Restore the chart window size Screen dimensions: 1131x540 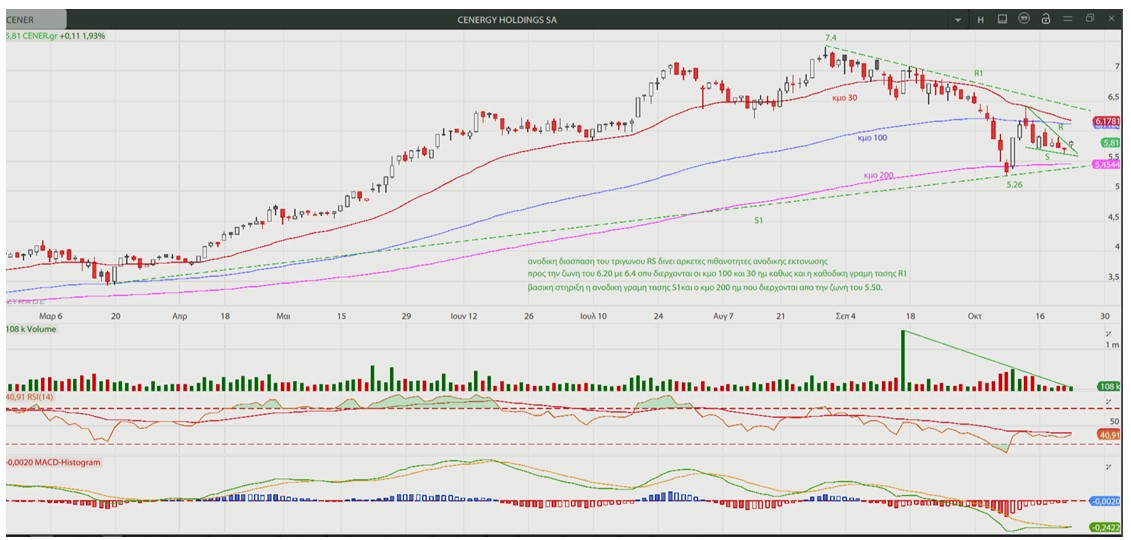click(x=1090, y=19)
